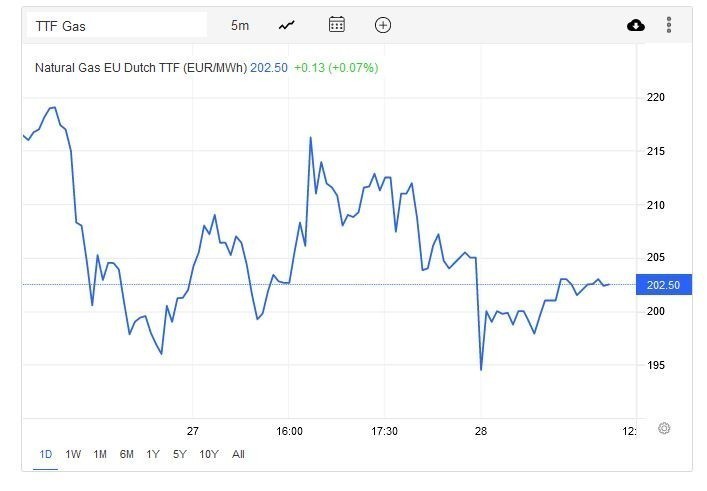Viewport: 707px width, 491px height.
Task: Show All historical data range
Action: 238,454
